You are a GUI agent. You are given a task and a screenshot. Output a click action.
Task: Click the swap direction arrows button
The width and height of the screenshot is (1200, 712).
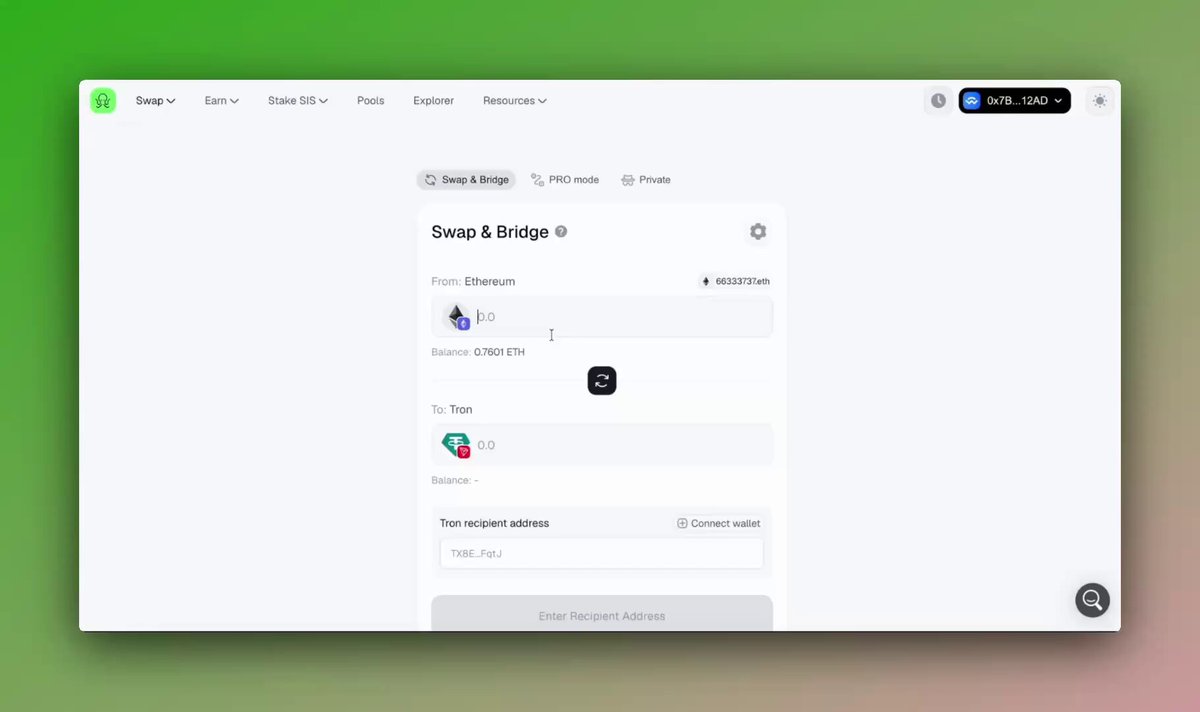[602, 381]
